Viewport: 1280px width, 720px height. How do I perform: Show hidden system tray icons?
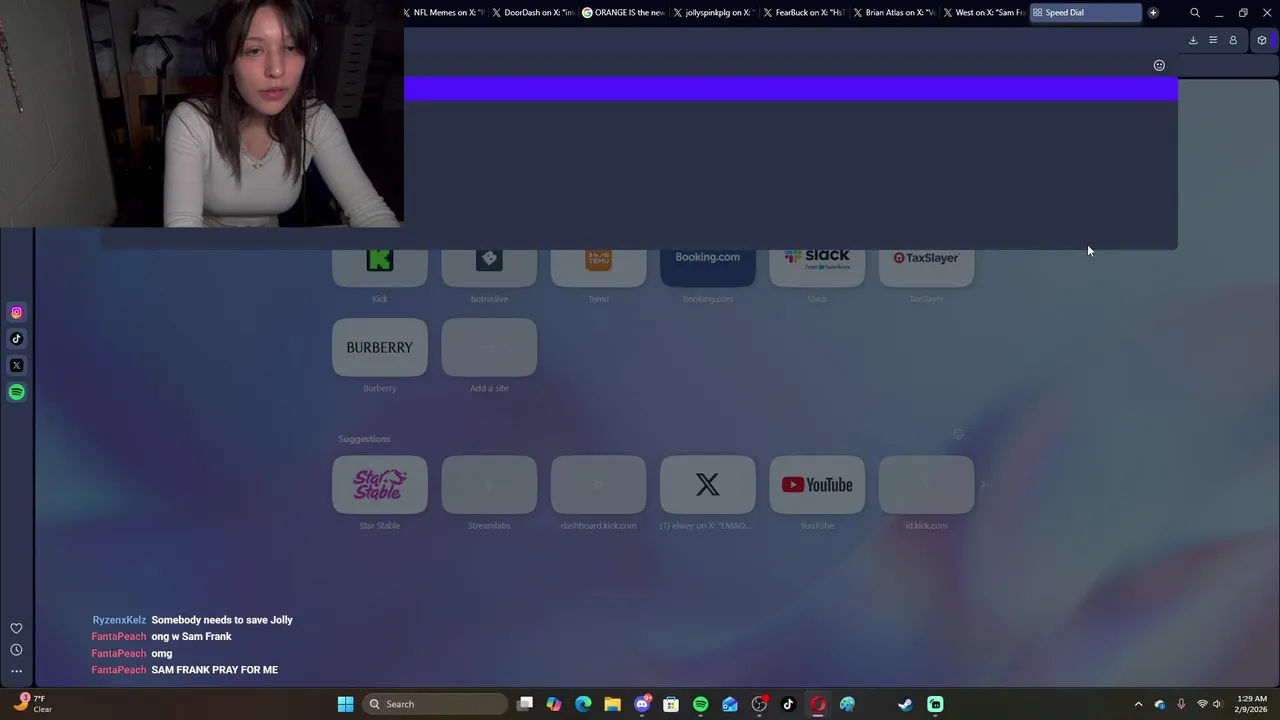(1138, 704)
